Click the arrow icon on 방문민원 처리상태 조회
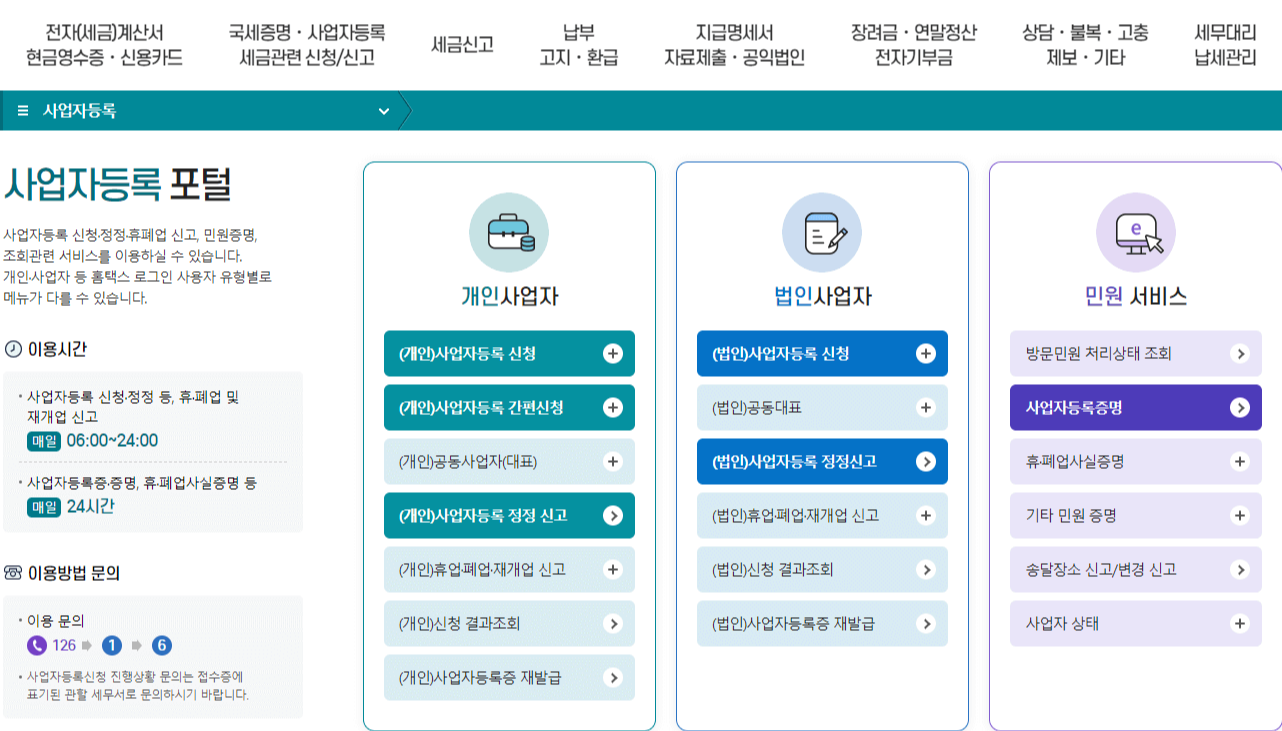The image size is (1282, 731). (x=1240, y=354)
